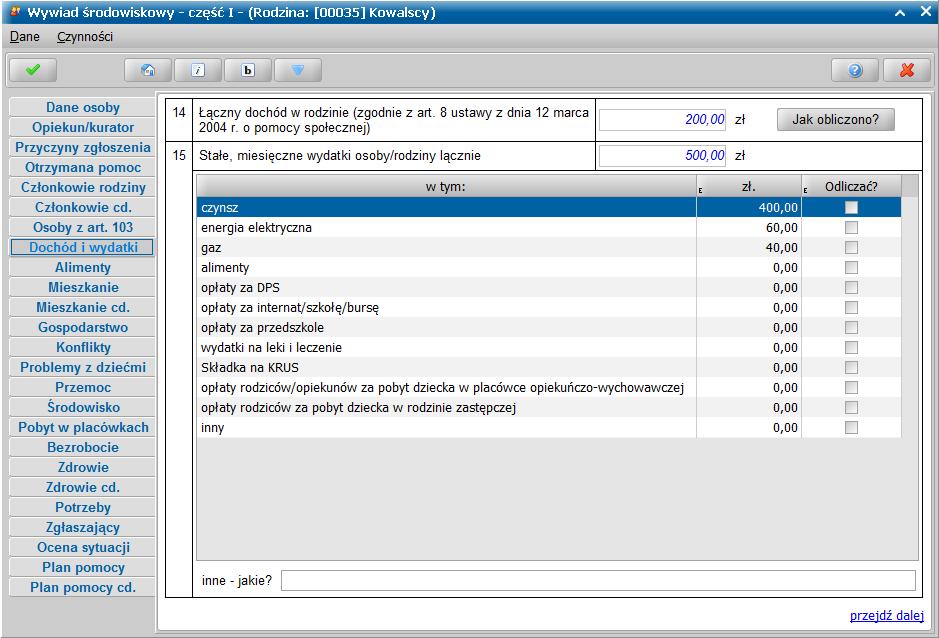This screenshot has height=638, width=939.
Task: Open the Zgłaszający tab
Action: pyautogui.click(x=83, y=527)
